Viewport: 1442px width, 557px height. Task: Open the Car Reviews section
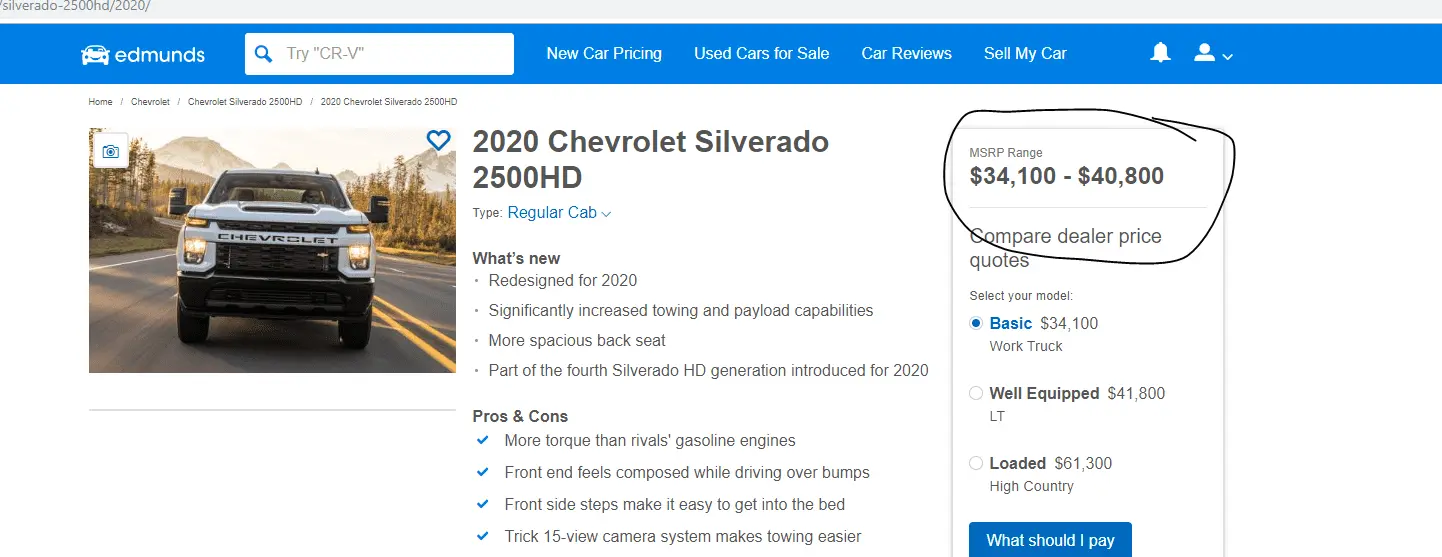[x=906, y=54]
